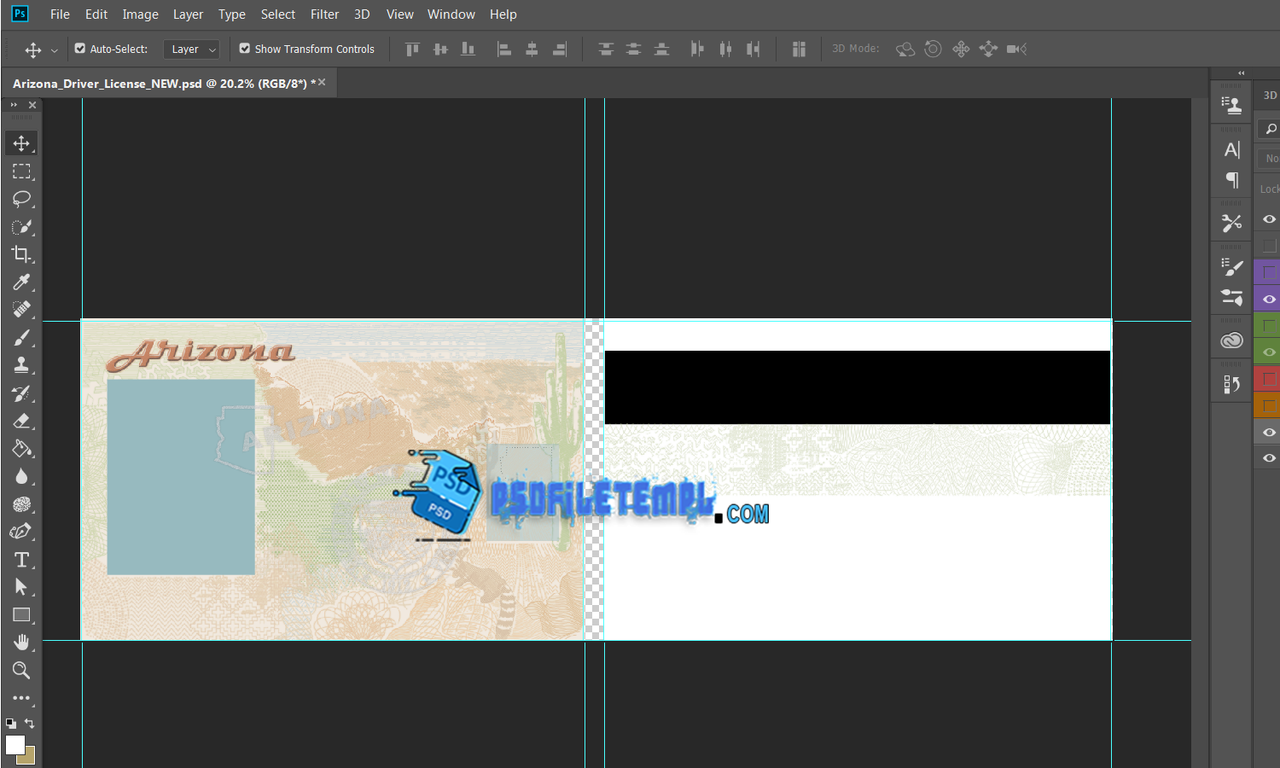Open the Filter menu

coord(325,14)
